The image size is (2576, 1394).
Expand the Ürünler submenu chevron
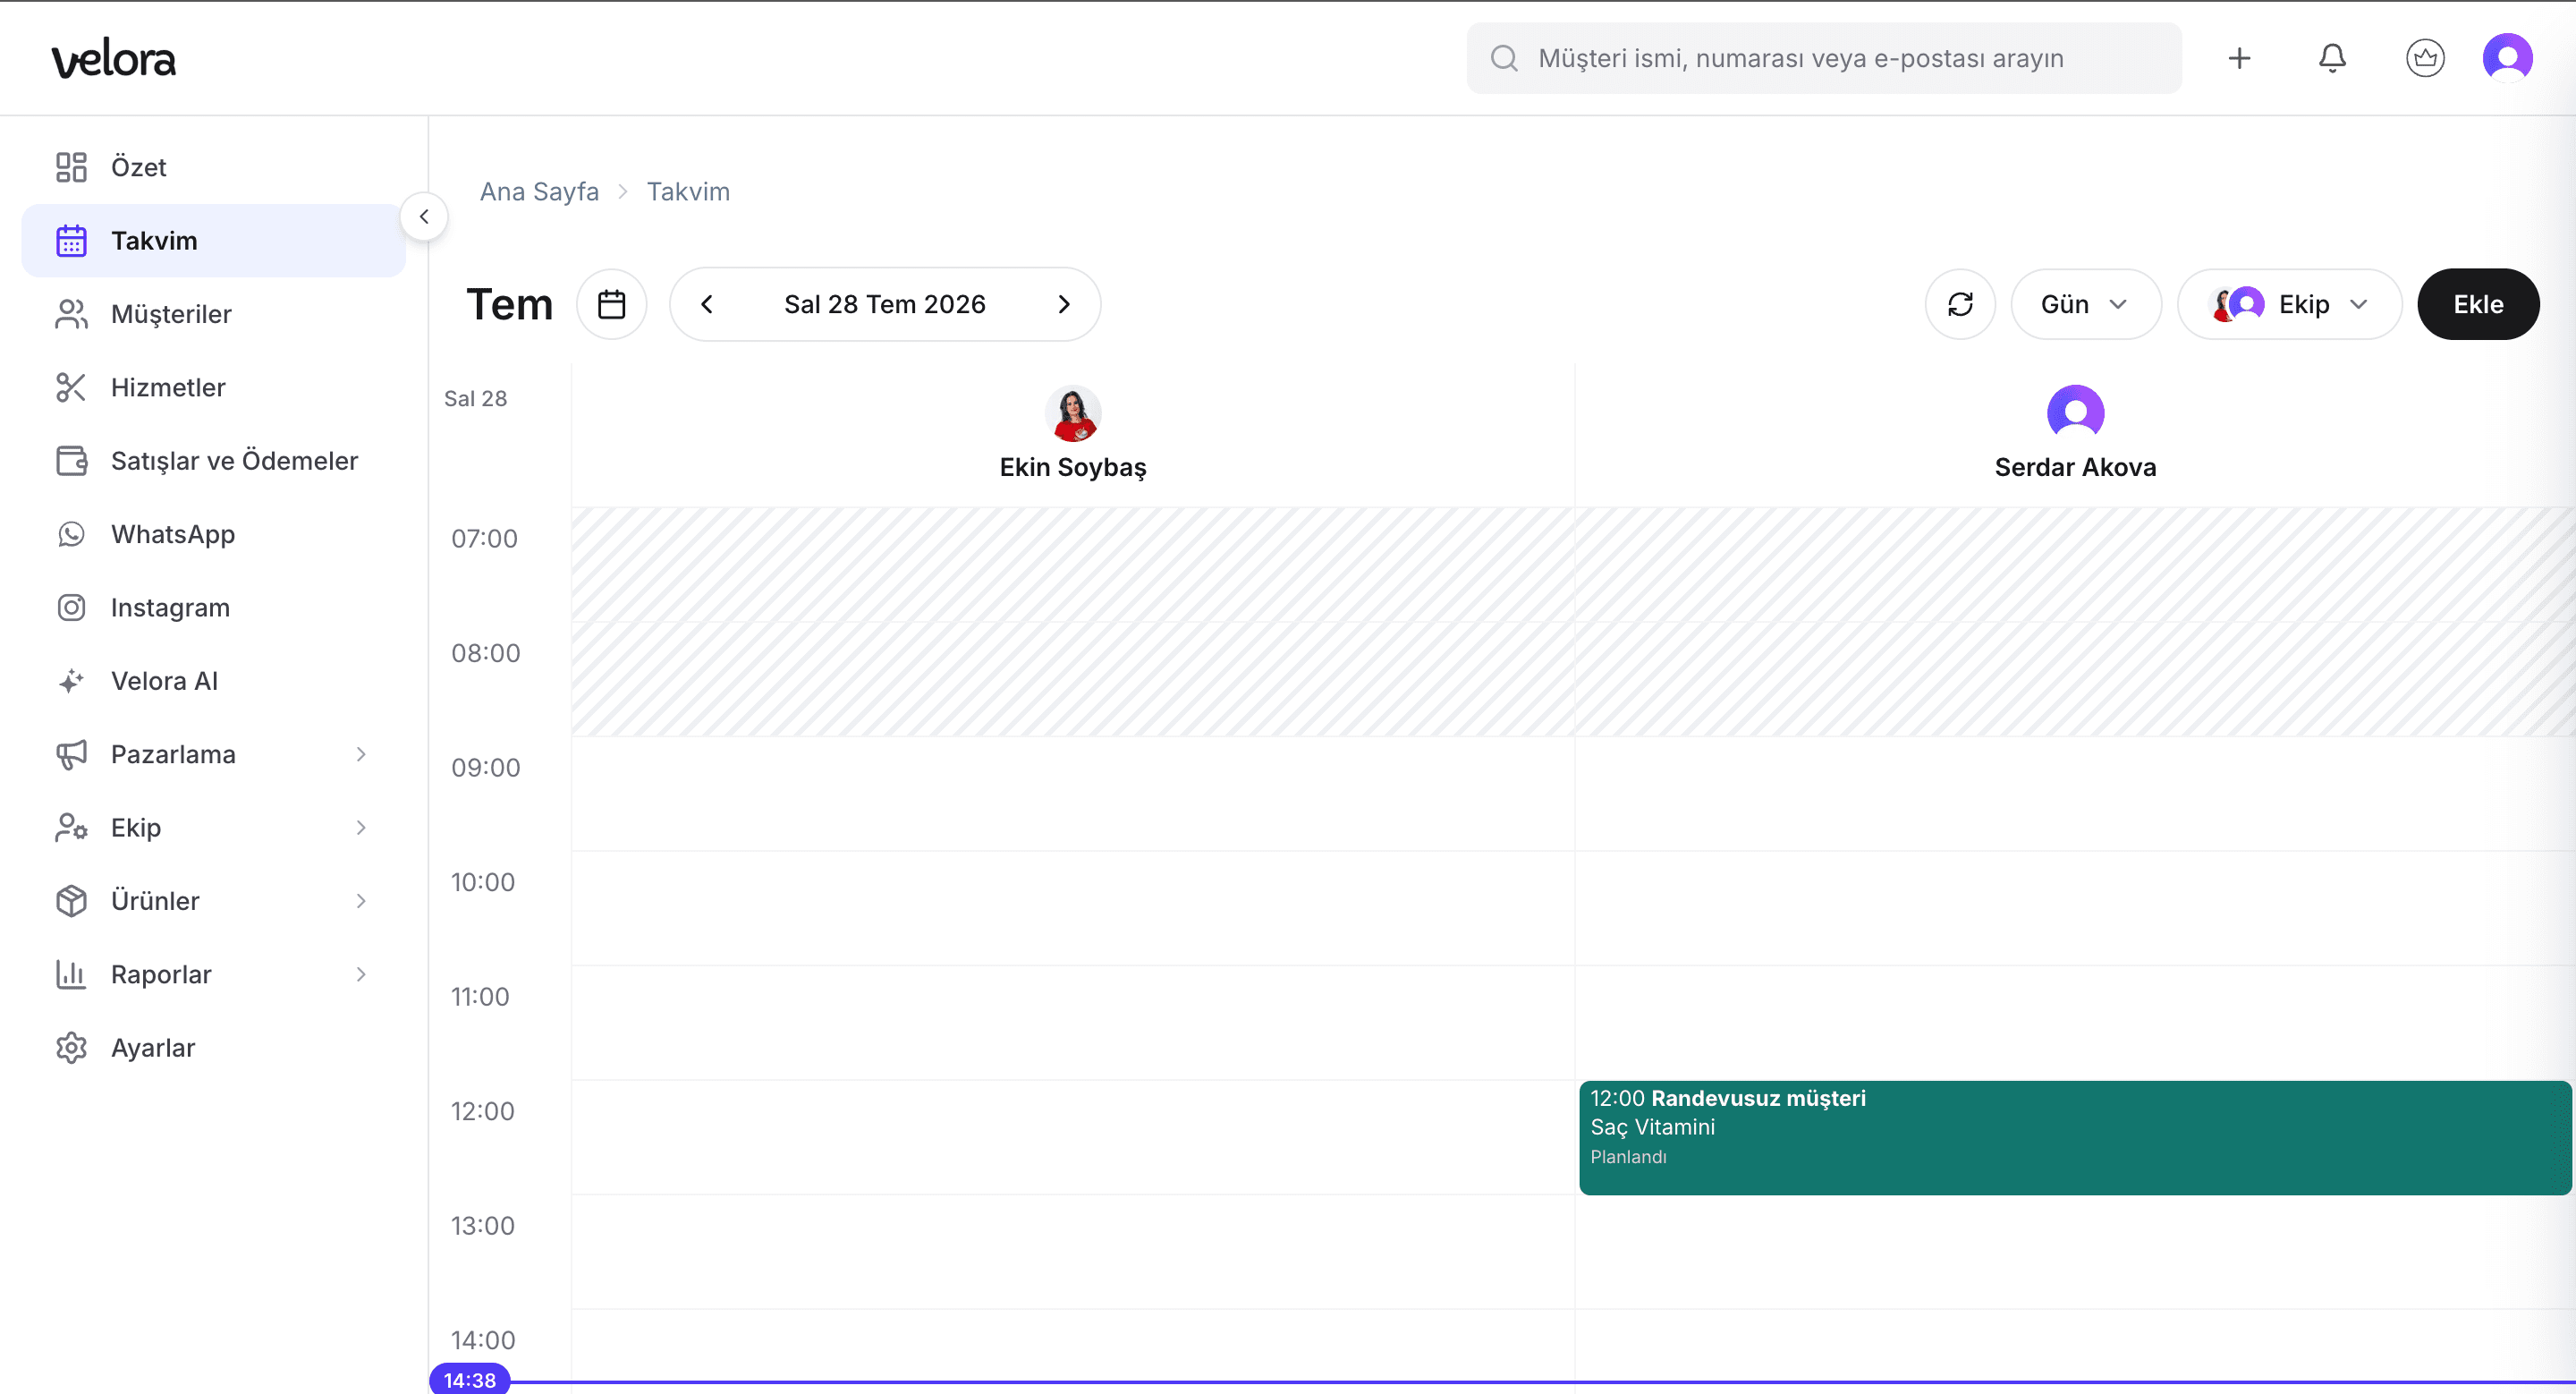[x=361, y=901]
